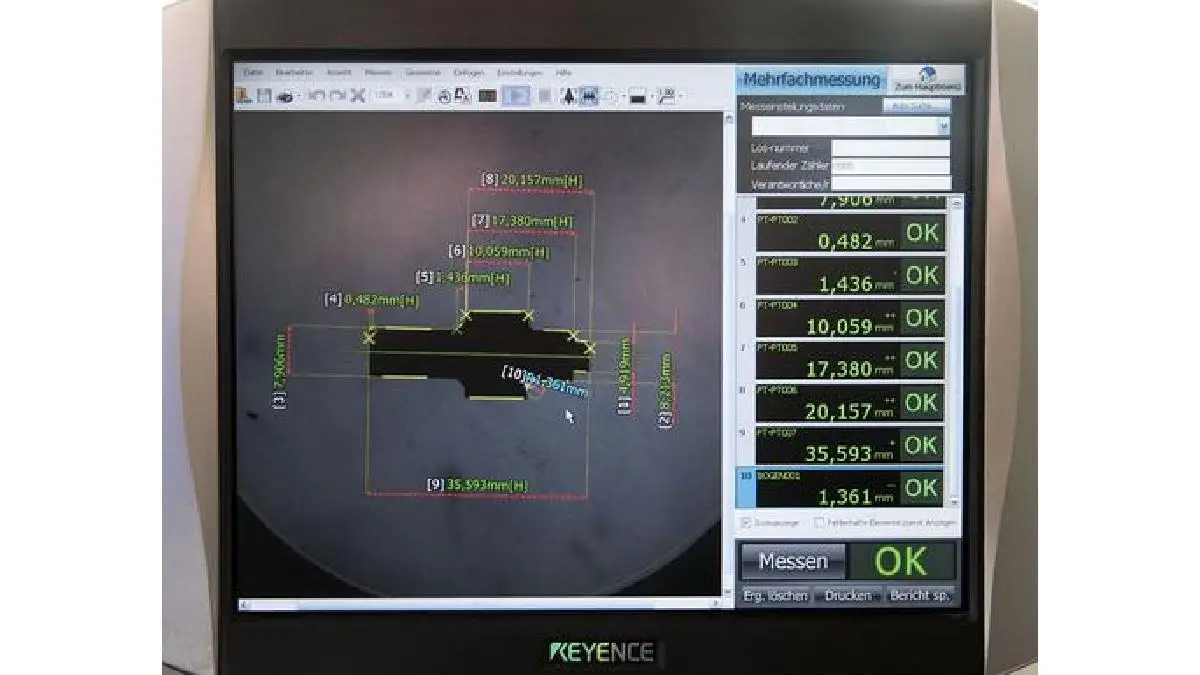Screen dimensions: 1200x675
Task: Open the Messeinstellungsdaten combo box
Action: [x=850, y=126]
